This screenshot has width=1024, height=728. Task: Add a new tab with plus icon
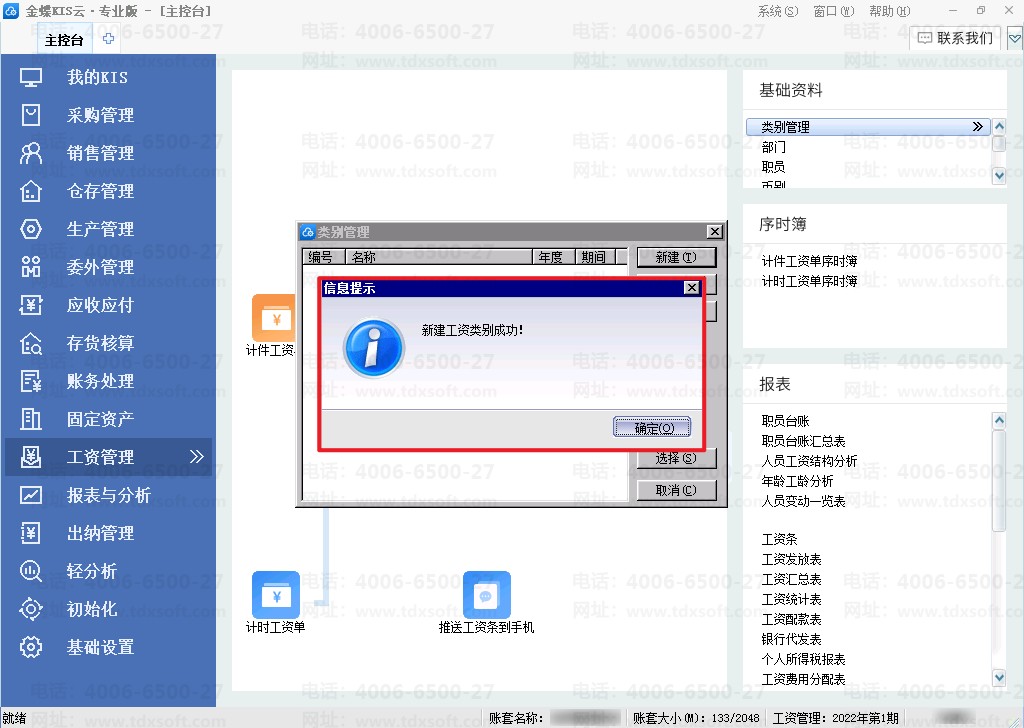108,39
